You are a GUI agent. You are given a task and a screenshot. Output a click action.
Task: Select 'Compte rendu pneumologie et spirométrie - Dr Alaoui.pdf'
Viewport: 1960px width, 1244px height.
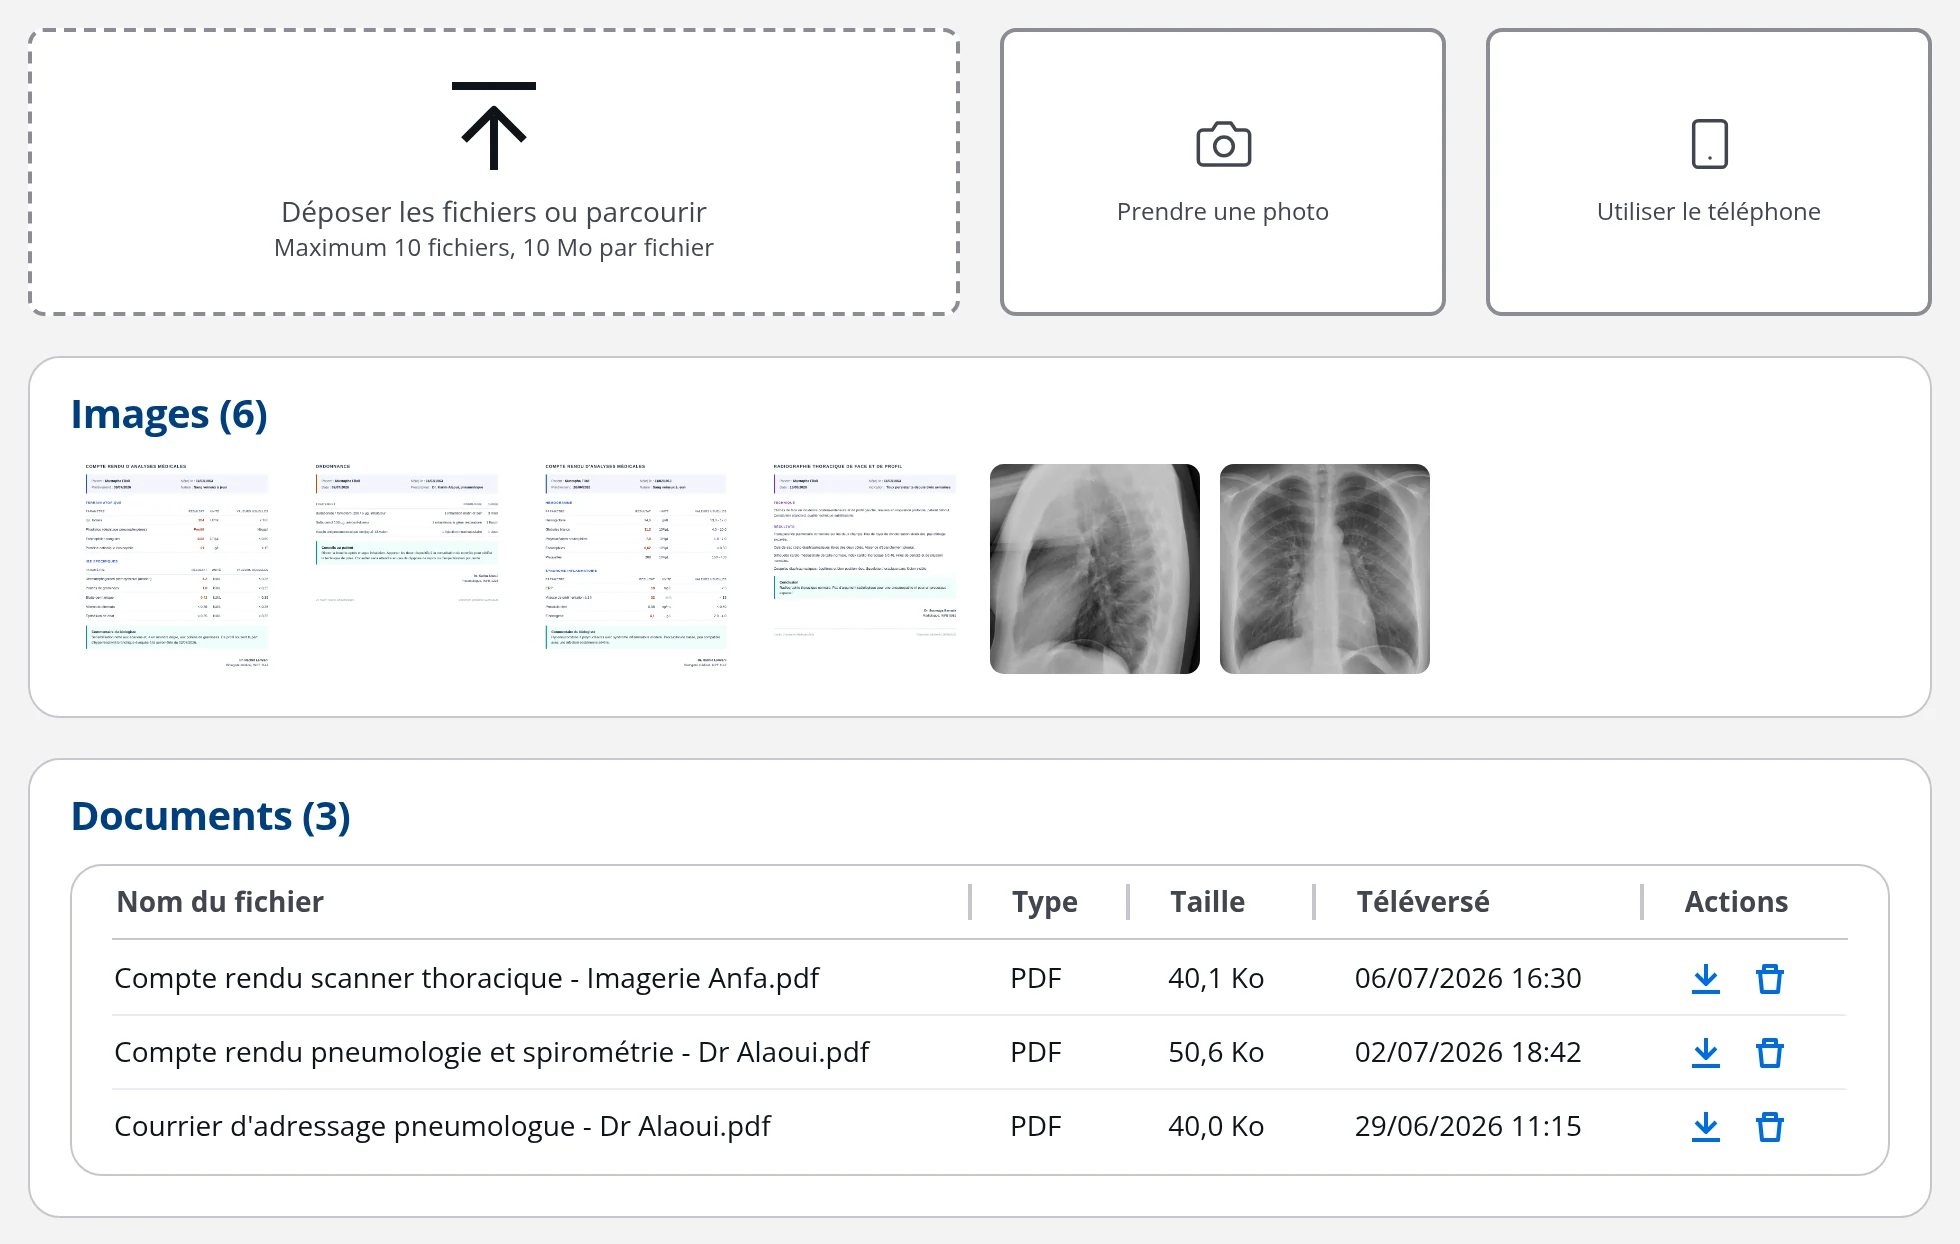click(492, 1052)
